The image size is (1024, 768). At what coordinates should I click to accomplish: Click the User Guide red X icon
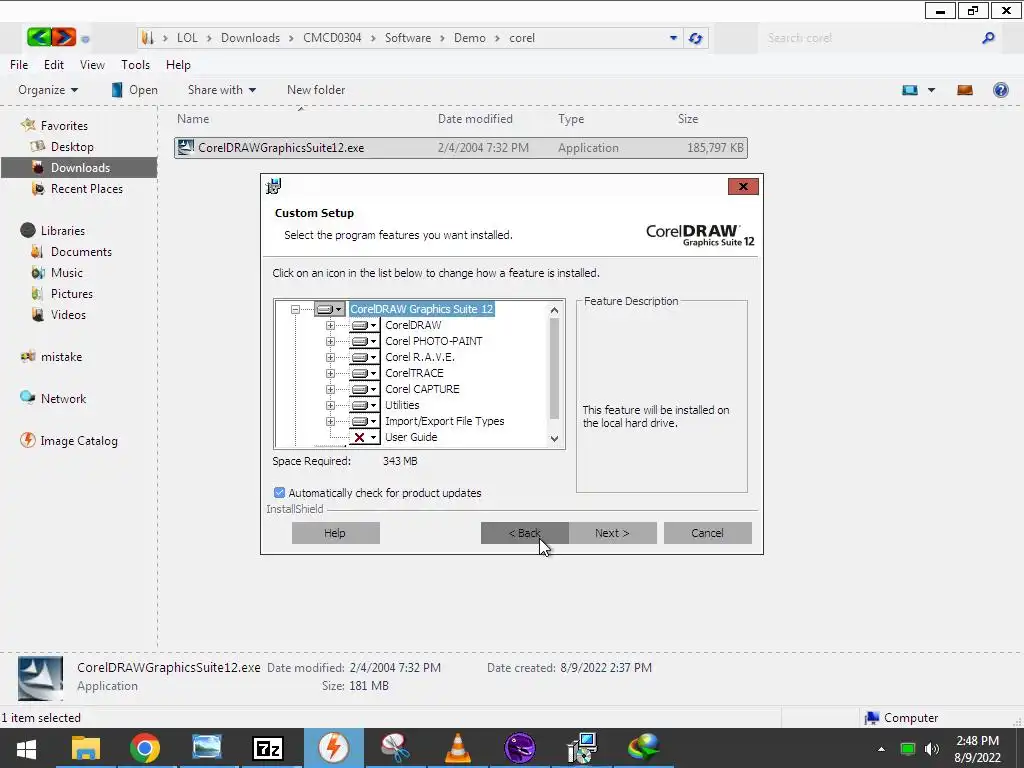359,438
